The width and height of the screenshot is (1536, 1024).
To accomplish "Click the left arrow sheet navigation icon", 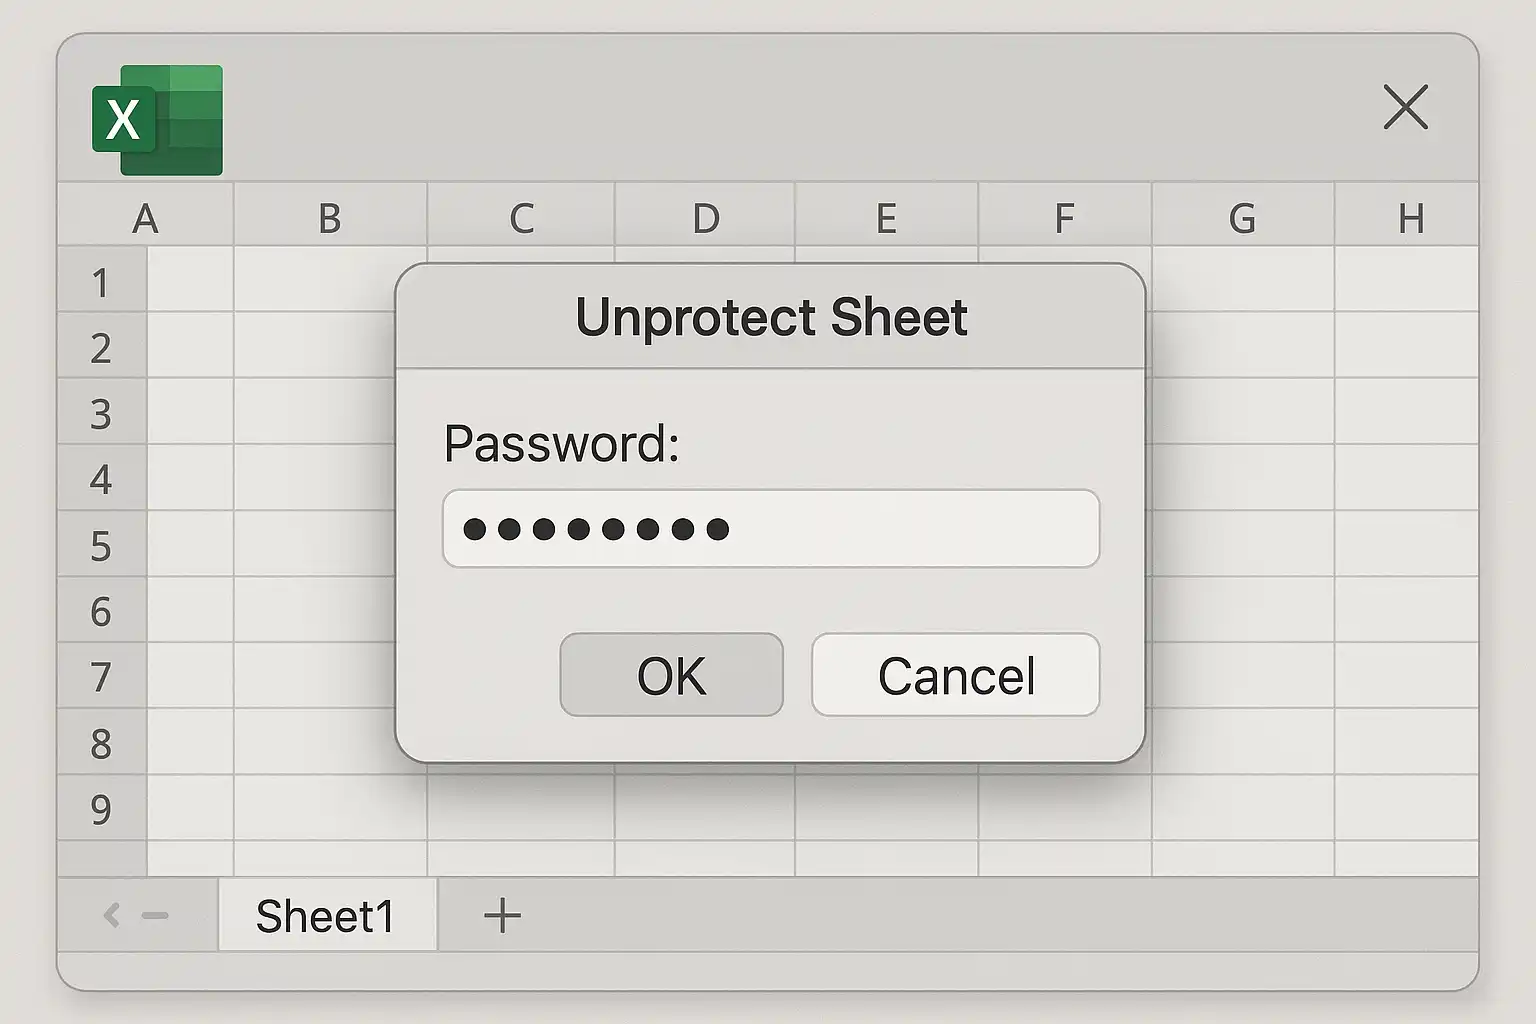I will 112,915.
